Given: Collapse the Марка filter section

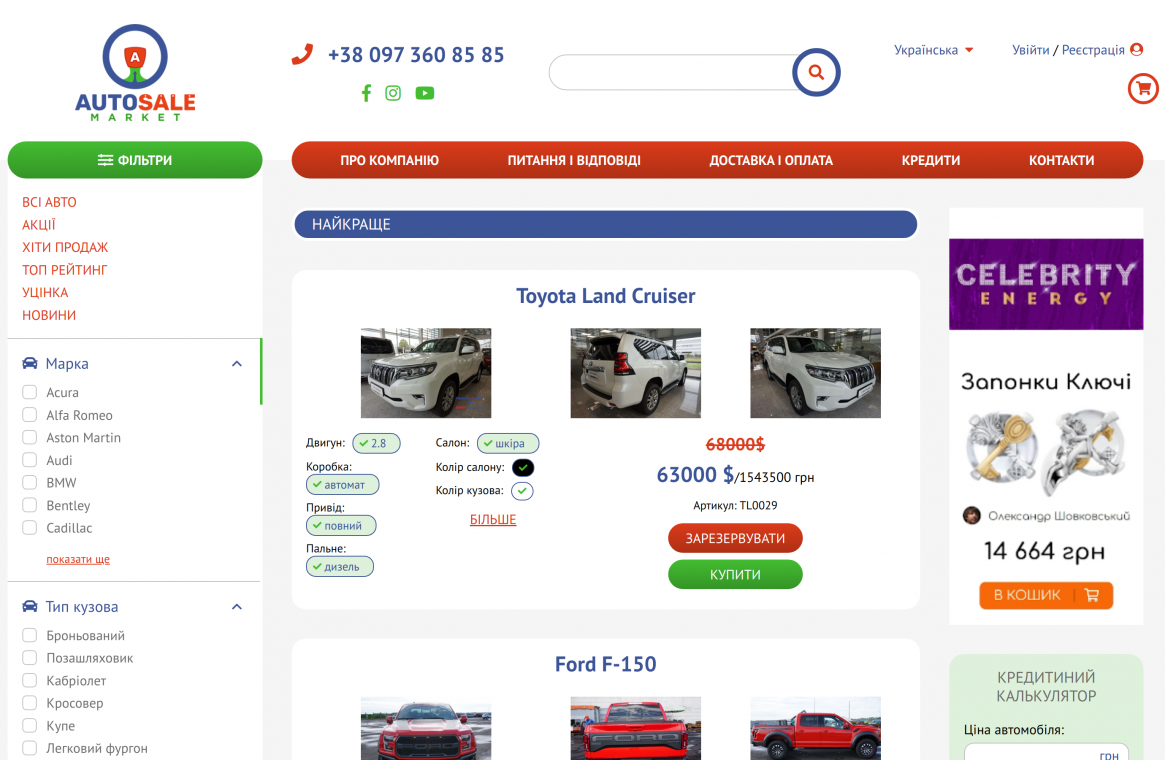Looking at the screenshot, I should coord(237,364).
